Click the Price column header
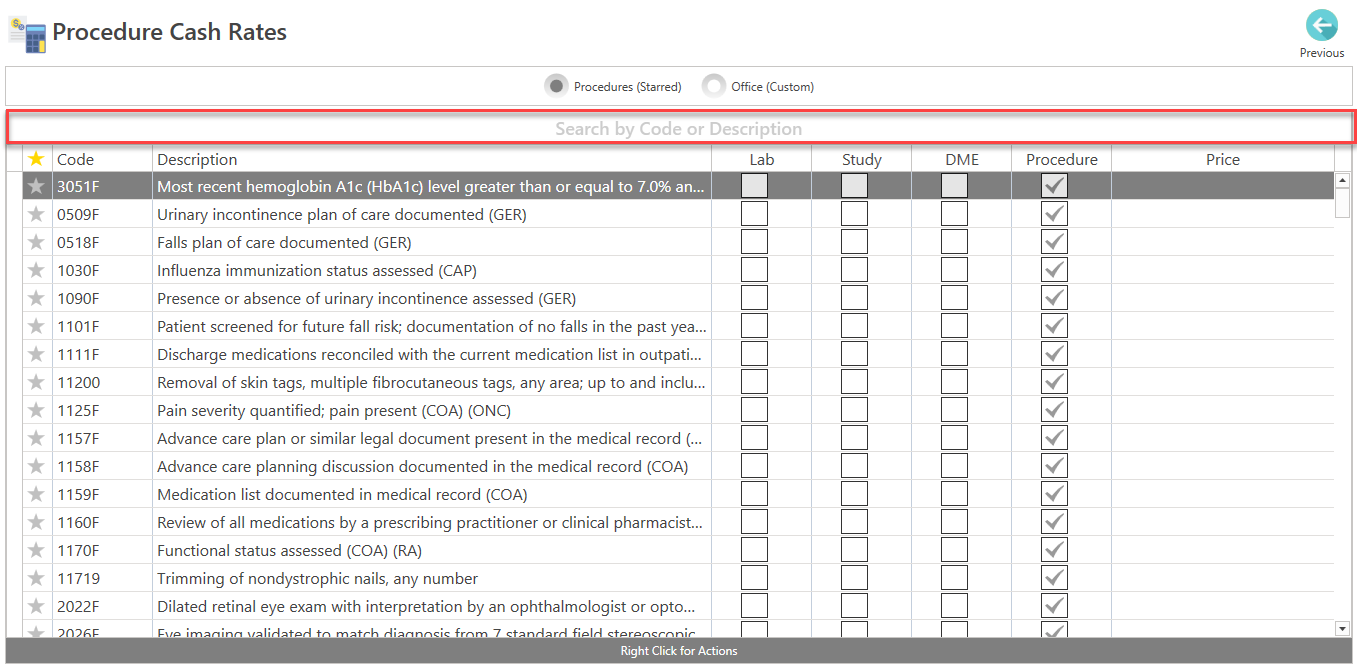 1223,159
